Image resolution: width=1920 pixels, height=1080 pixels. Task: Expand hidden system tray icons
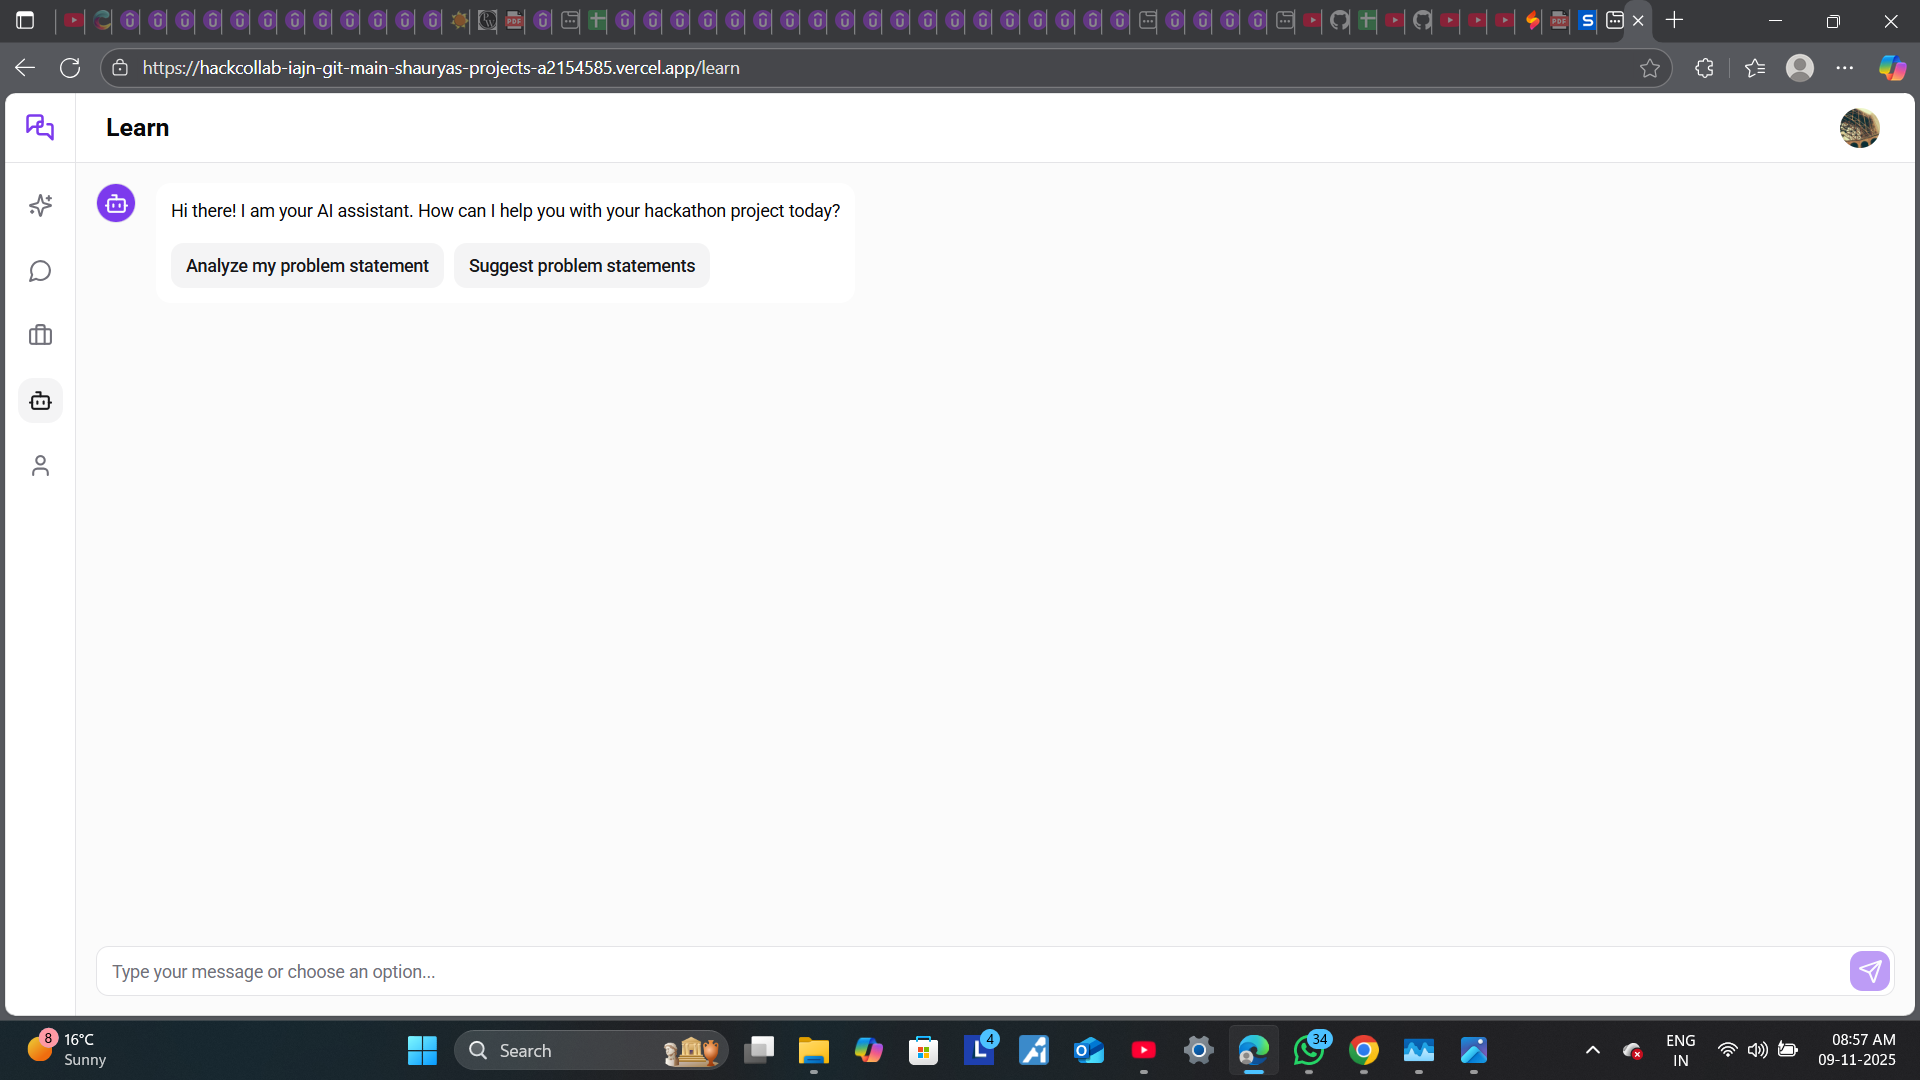click(1593, 1050)
